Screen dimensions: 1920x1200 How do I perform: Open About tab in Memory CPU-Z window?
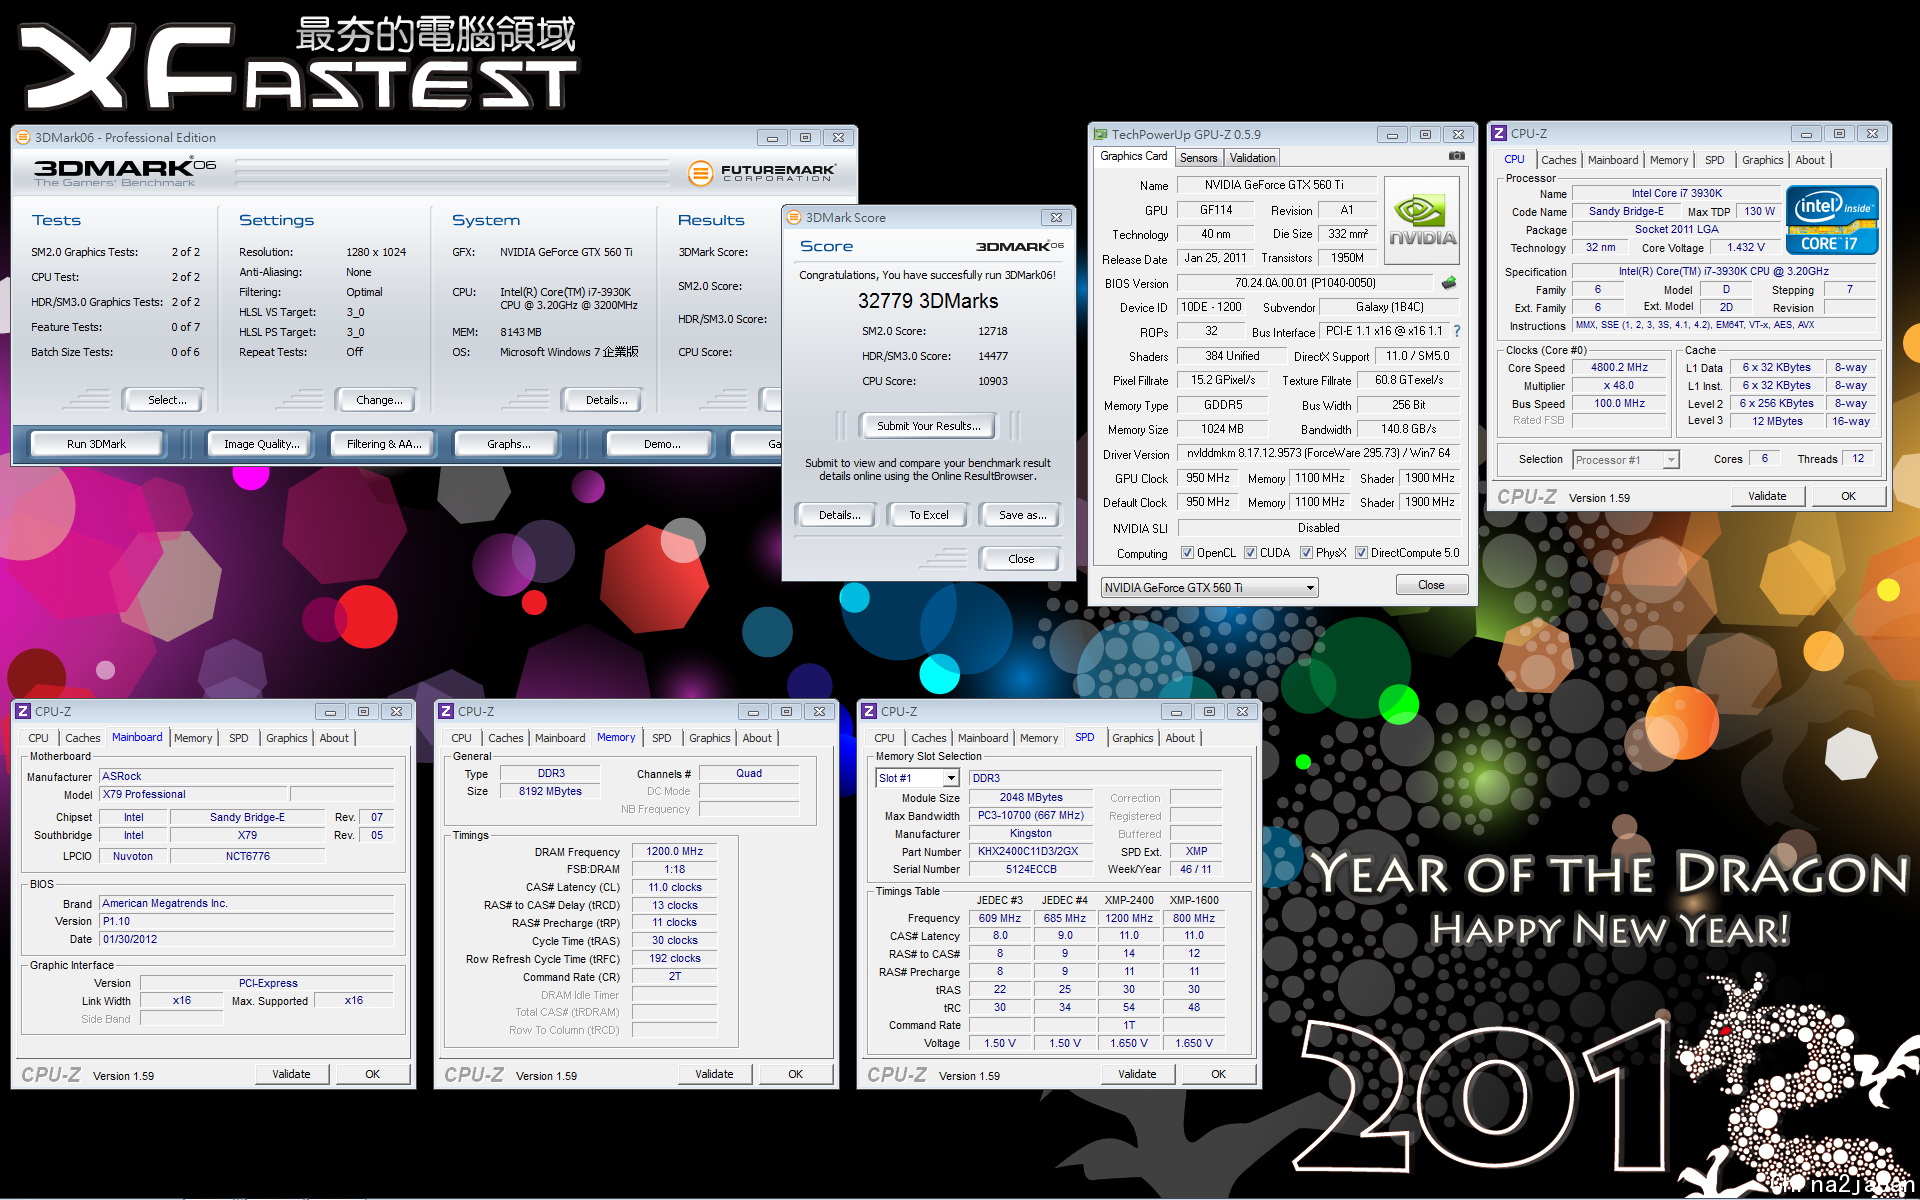[757, 738]
